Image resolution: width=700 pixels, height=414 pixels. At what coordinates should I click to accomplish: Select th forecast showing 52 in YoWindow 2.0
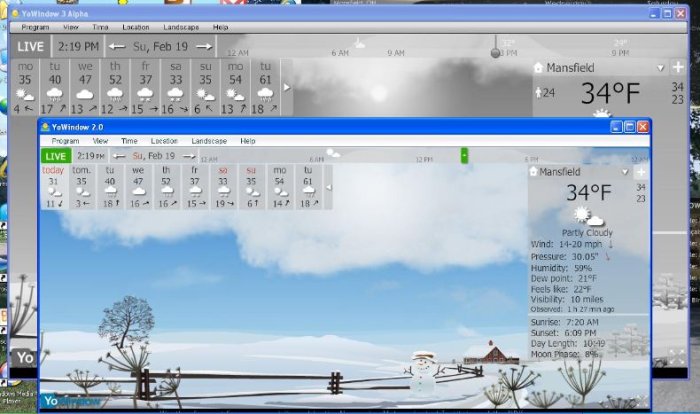click(x=166, y=187)
